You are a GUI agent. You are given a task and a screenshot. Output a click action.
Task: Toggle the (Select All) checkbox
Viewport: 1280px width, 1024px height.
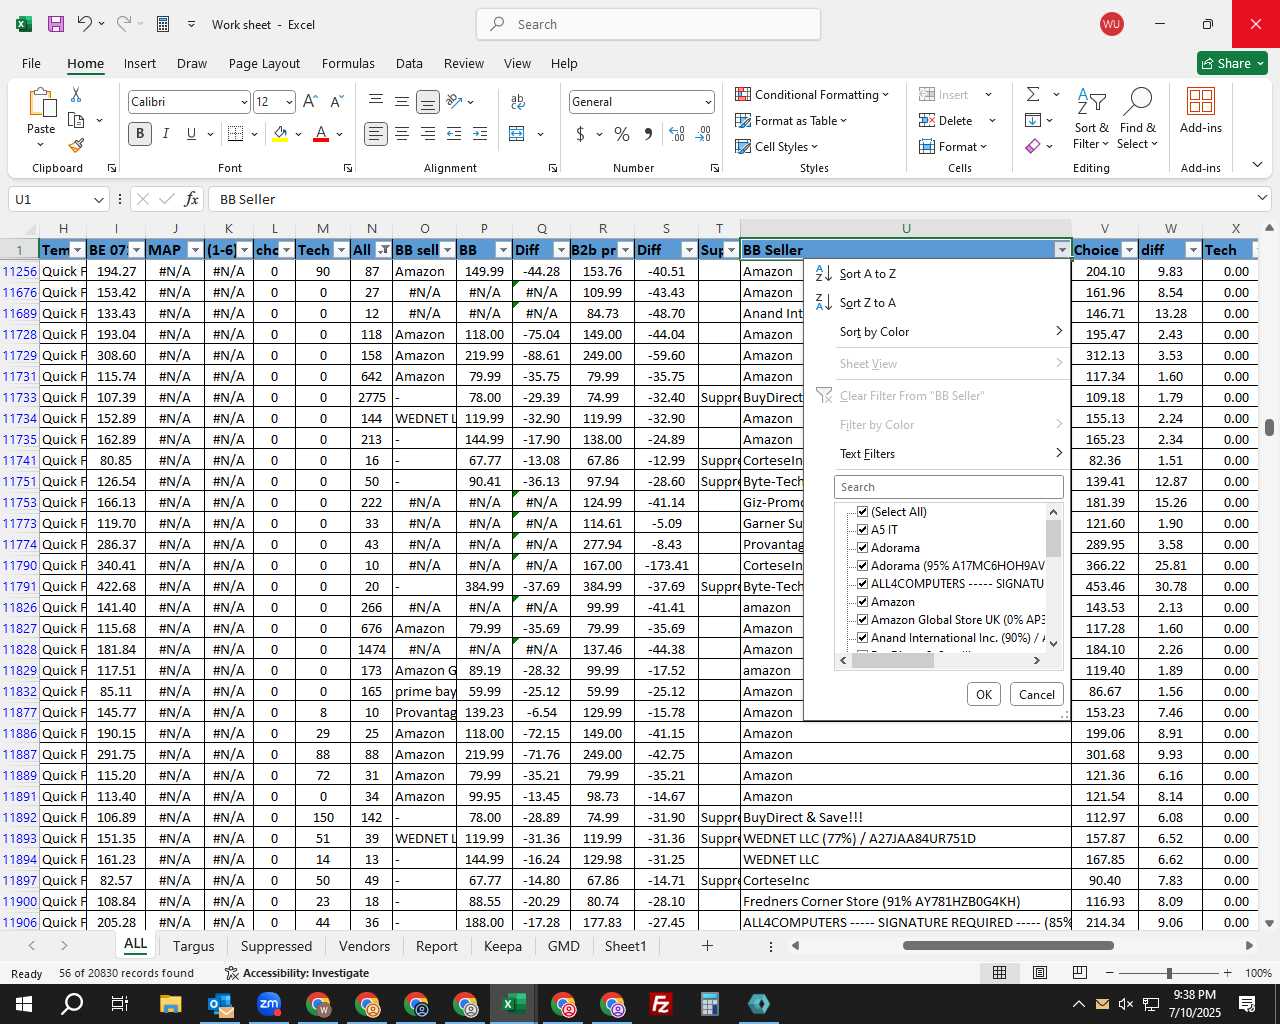[863, 512]
